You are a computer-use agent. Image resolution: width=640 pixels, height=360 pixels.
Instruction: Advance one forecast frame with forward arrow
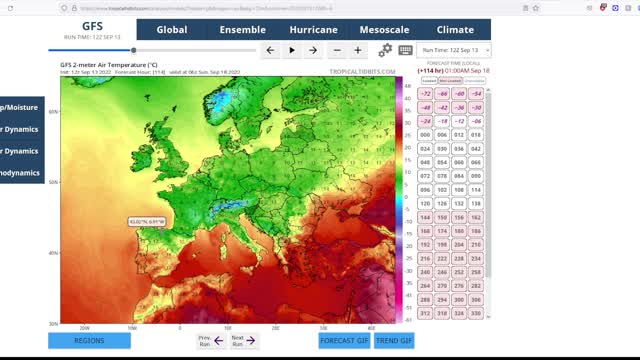313,51
